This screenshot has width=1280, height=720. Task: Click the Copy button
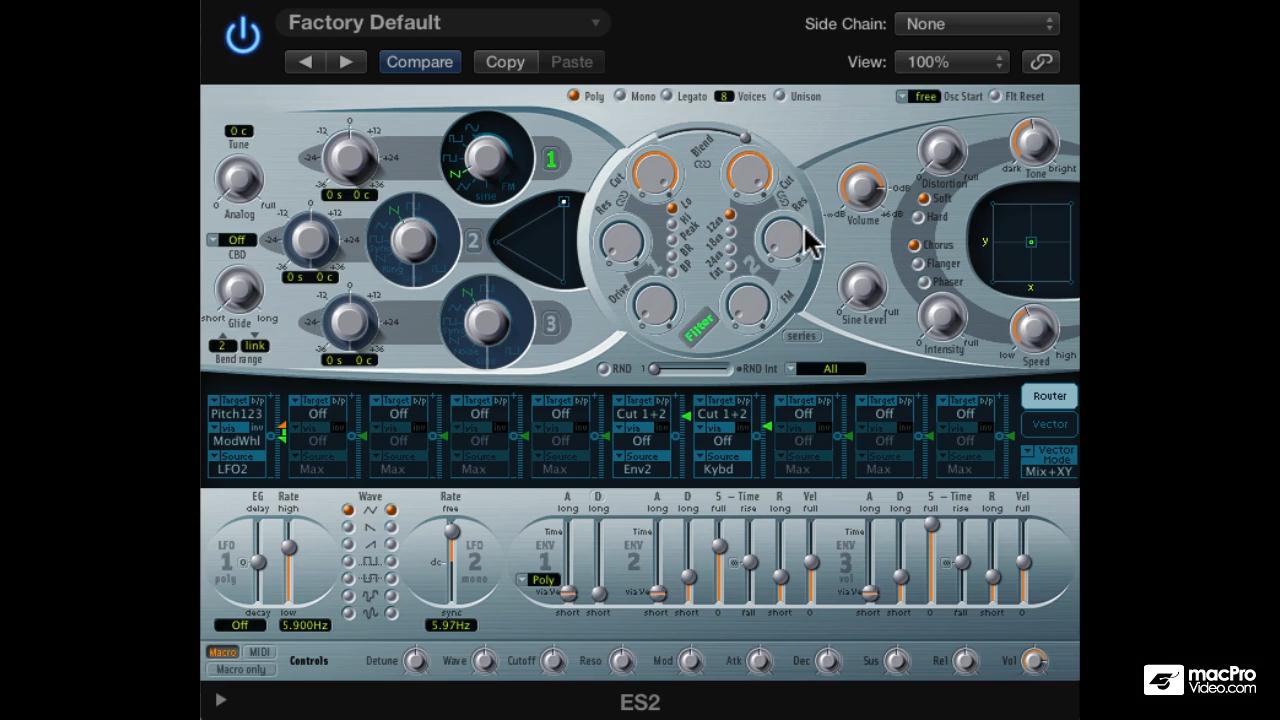[505, 62]
